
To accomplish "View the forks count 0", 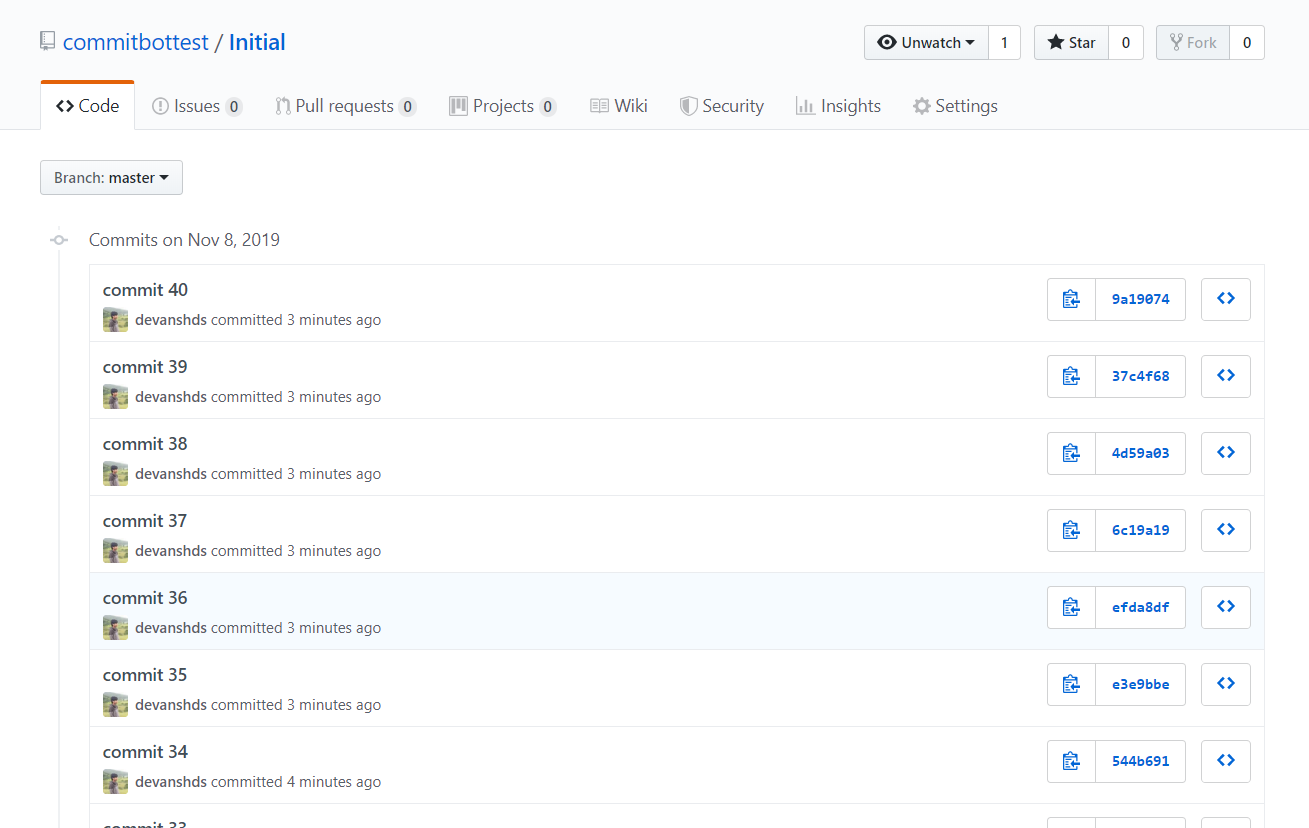I will coord(1247,43).
